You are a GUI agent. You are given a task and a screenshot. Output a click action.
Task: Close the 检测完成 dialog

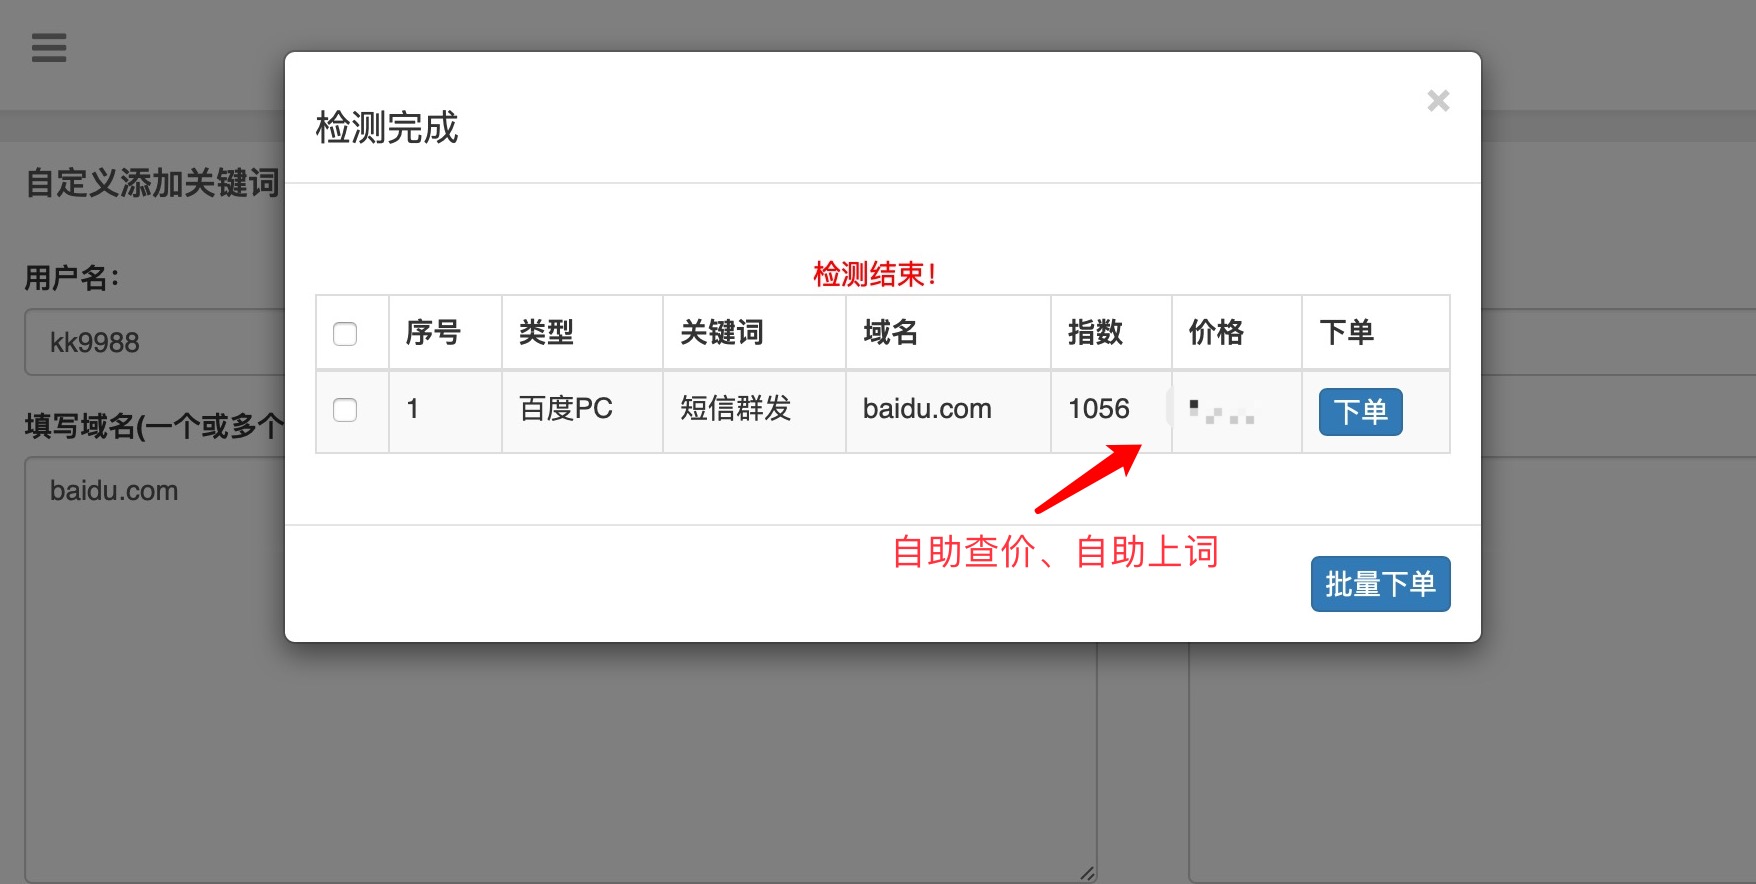tap(1438, 100)
